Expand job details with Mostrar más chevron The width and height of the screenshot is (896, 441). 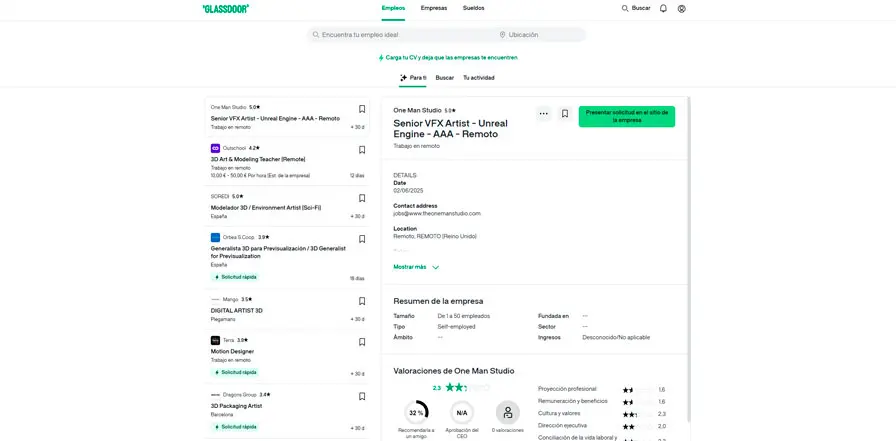point(435,267)
